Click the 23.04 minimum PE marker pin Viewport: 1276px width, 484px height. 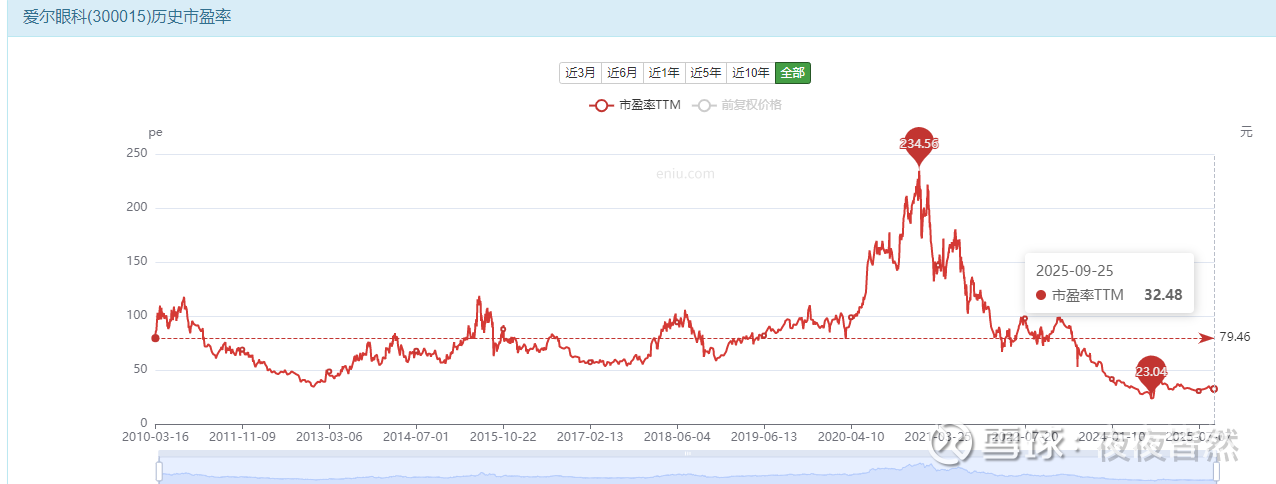click(x=1151, y=371)
